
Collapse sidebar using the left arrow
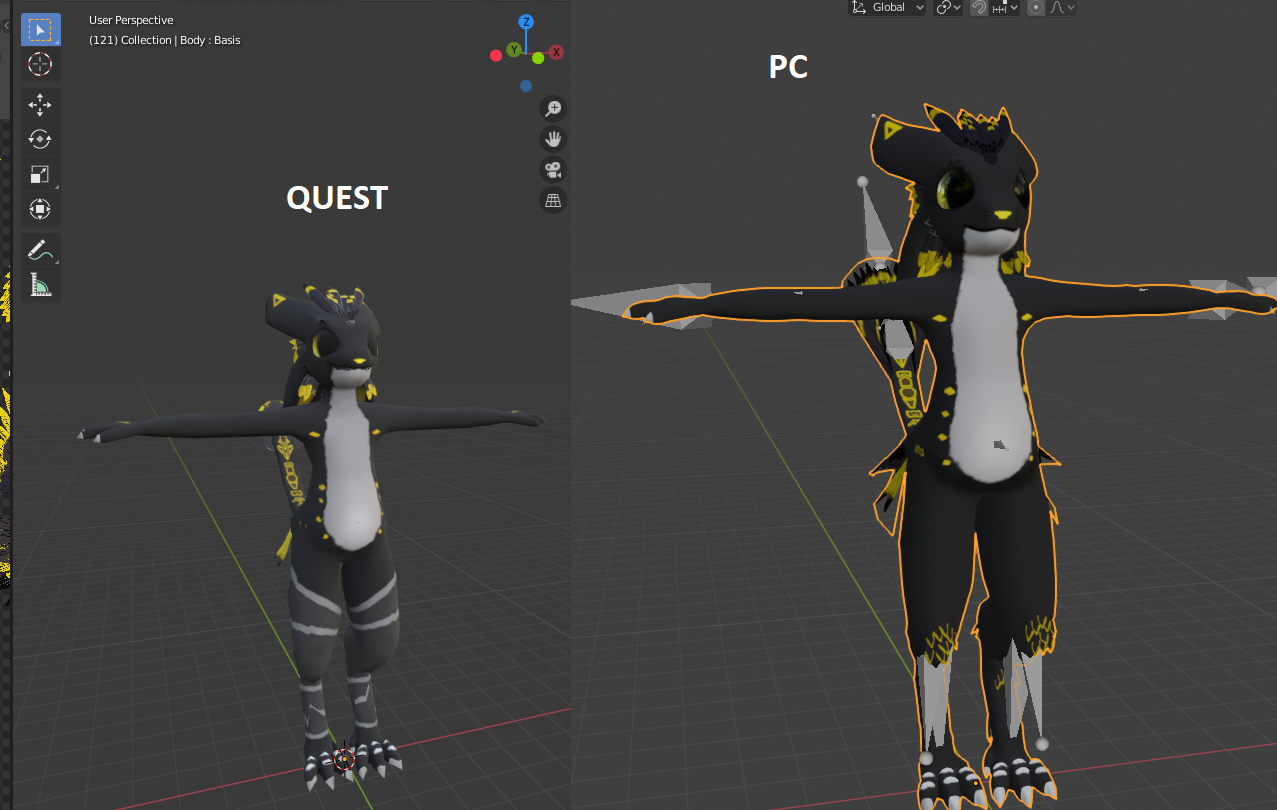tap(6, 25)
